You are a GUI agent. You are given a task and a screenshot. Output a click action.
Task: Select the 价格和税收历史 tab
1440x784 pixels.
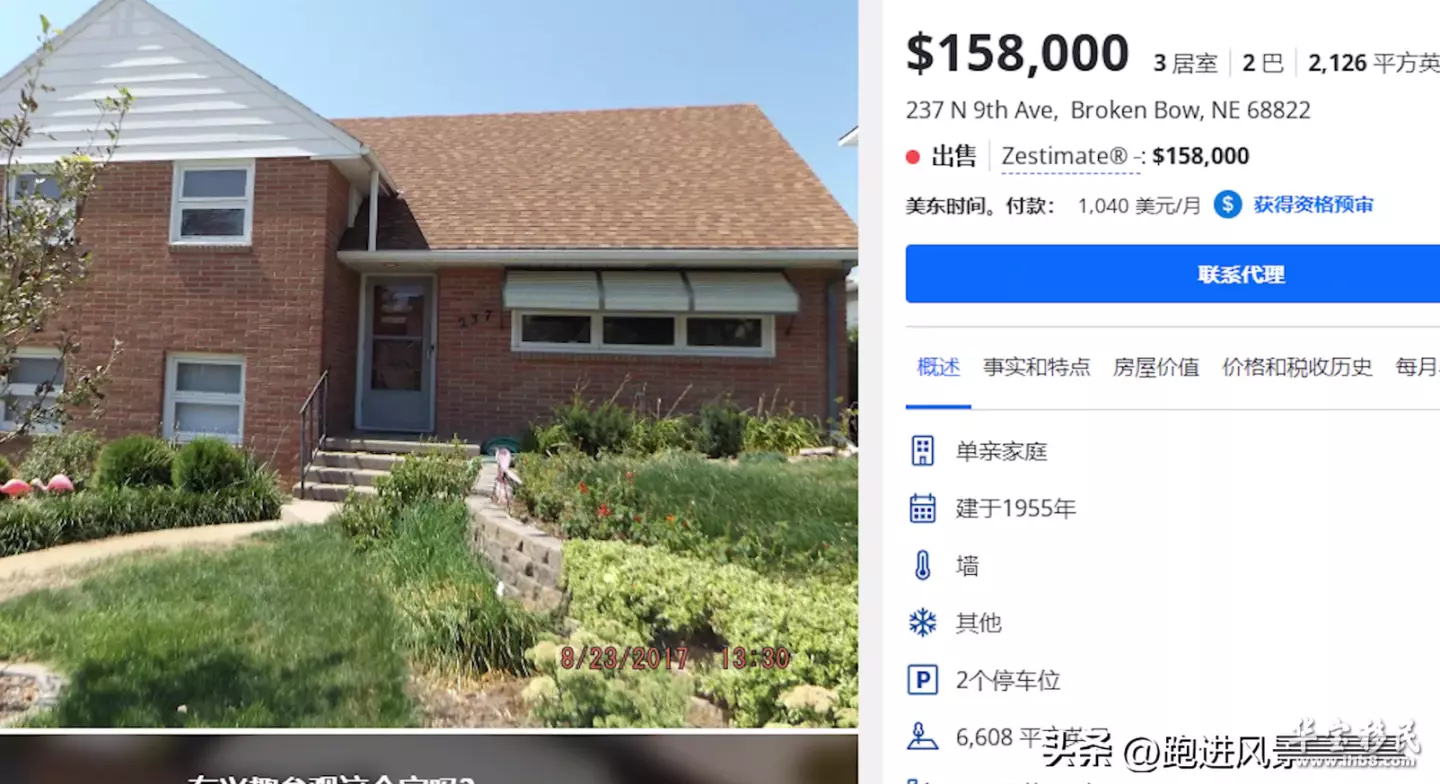(x=1297, y=367)
